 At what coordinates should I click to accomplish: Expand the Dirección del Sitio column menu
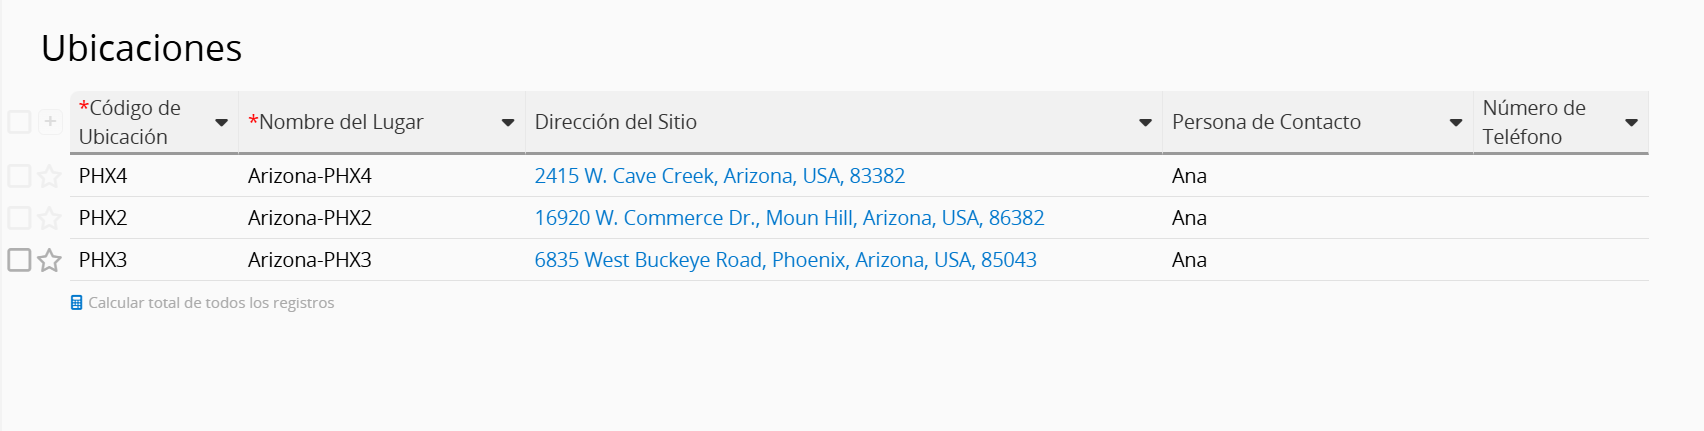pyautogui.click(x=1146, y=123)
